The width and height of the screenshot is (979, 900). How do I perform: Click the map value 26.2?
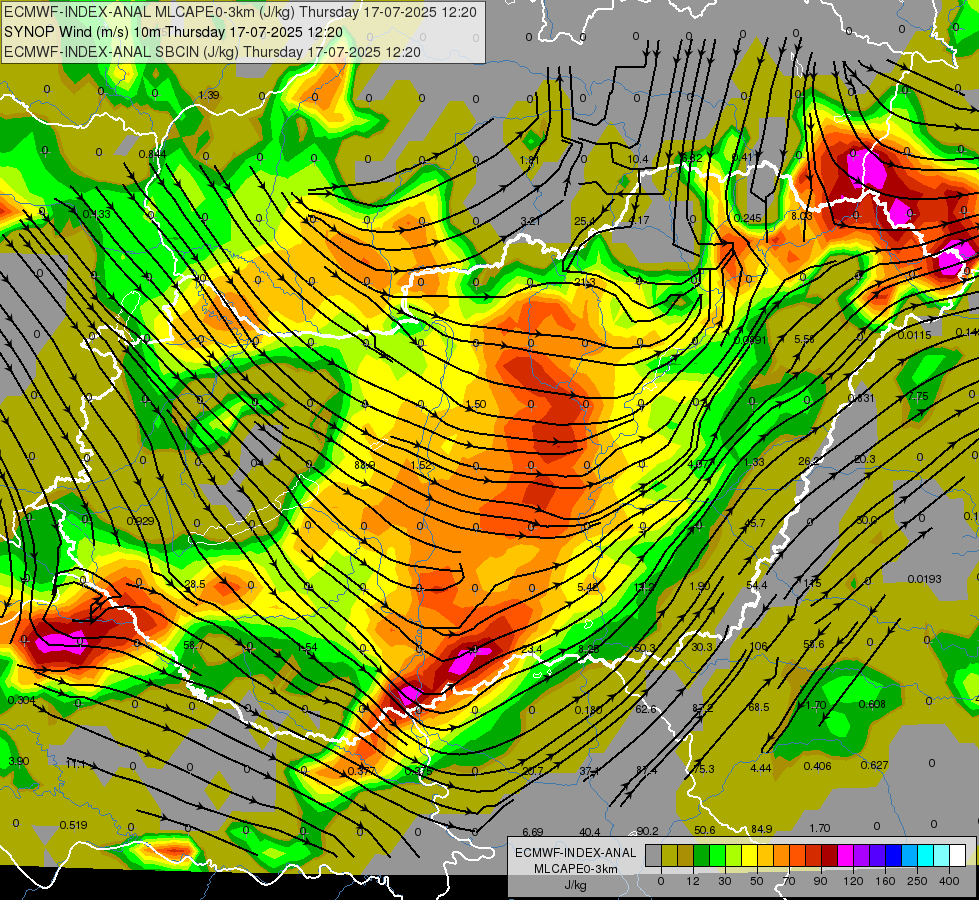point(809,461)
